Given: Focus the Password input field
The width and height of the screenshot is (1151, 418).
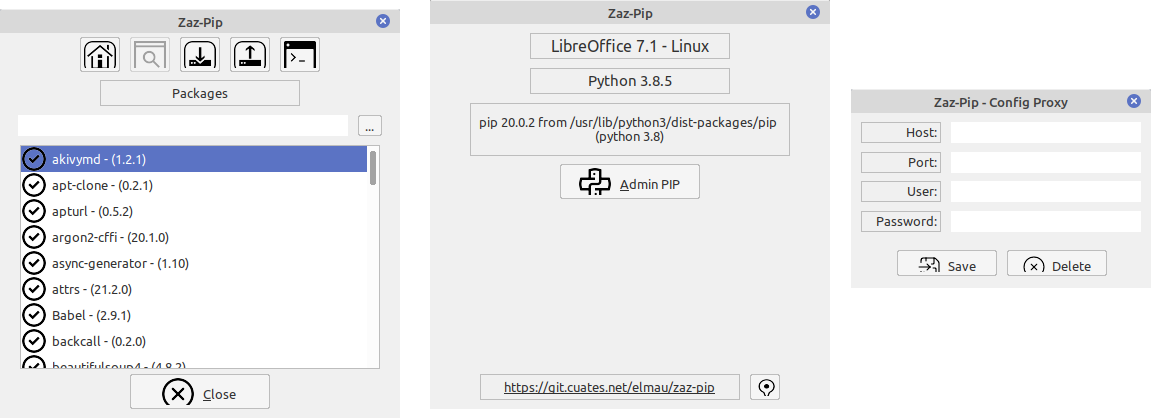Looking at the screenshot, I should [1045, 221].
